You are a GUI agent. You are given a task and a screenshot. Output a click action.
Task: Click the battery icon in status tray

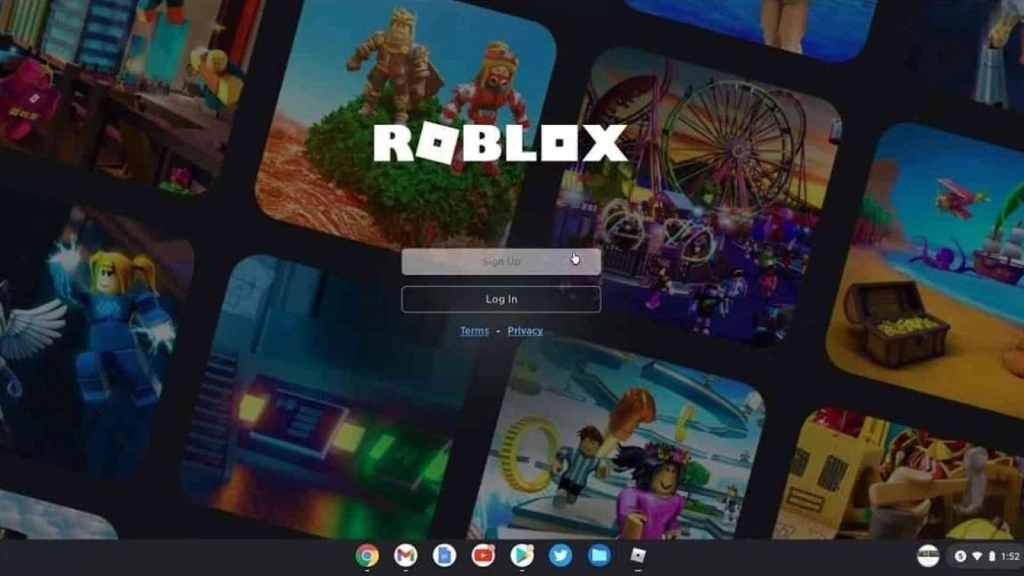pos(991,556)
